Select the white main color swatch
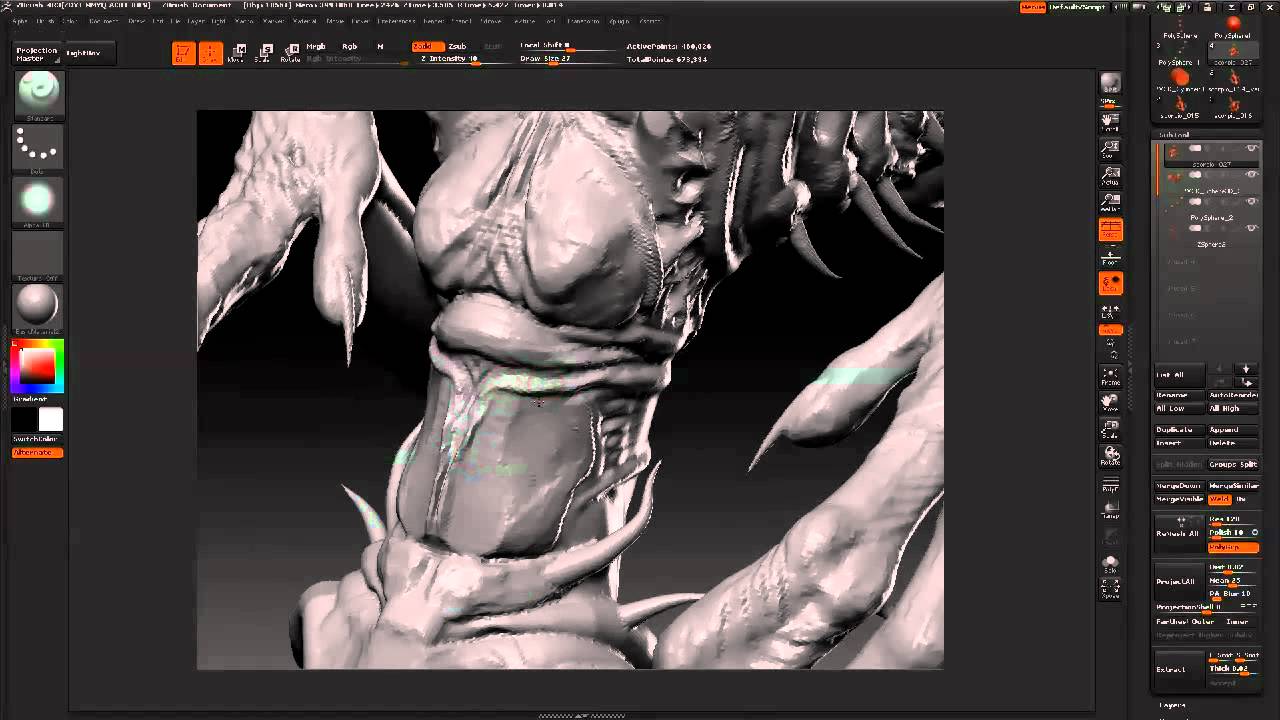Viewport: 1280px width, 720px height. pos(50,419)
